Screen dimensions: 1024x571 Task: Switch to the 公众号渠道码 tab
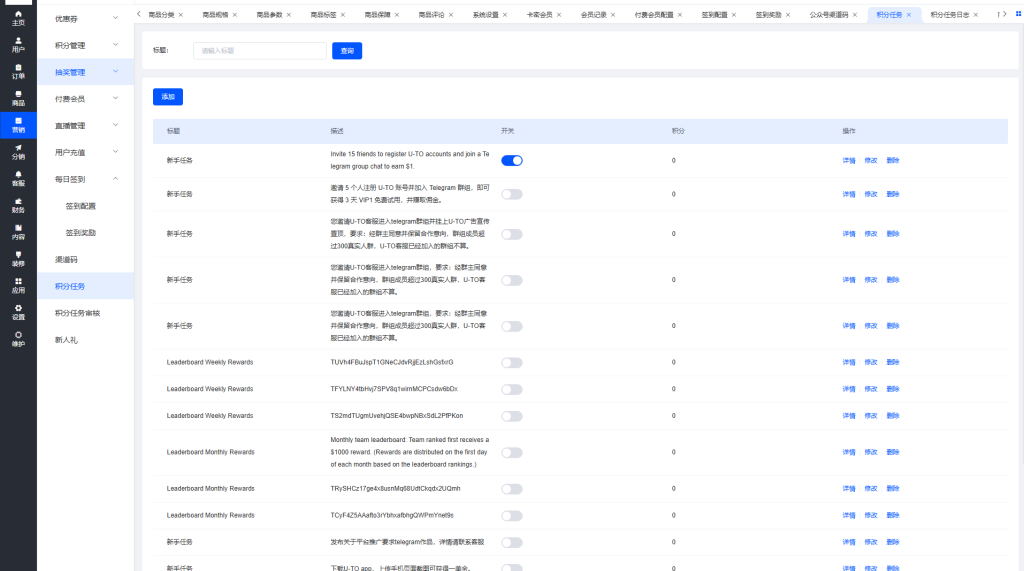[x=828, y=15]
